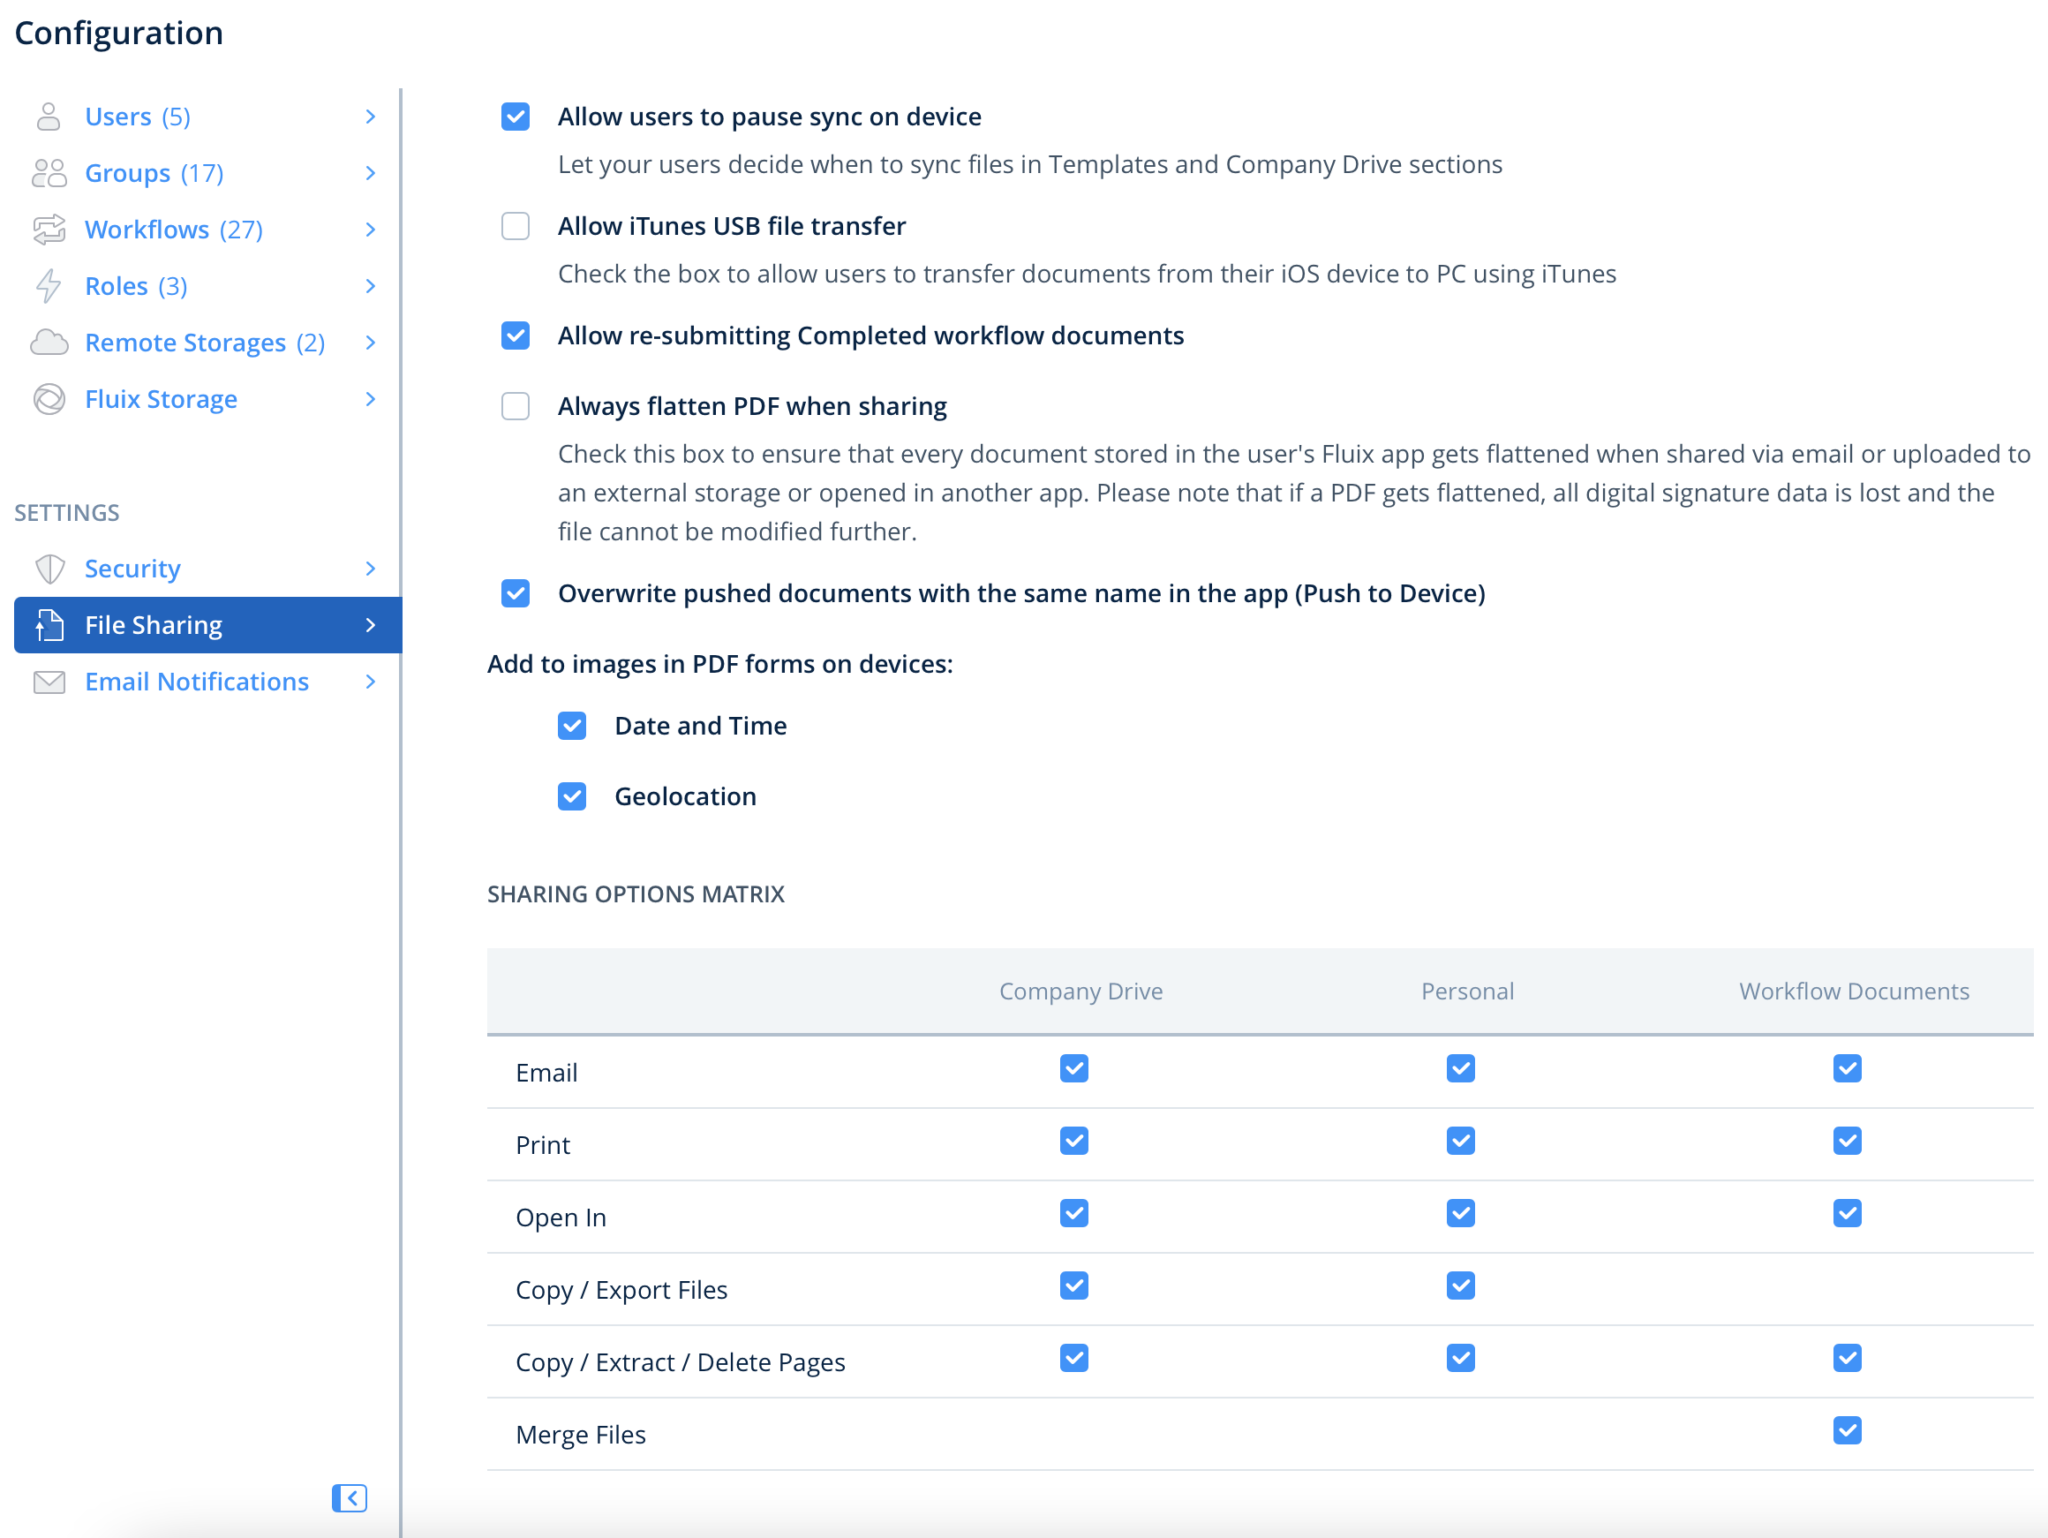Click the Groups people icon
This screenshot has height=1538, width=2048.
[48, 173]
